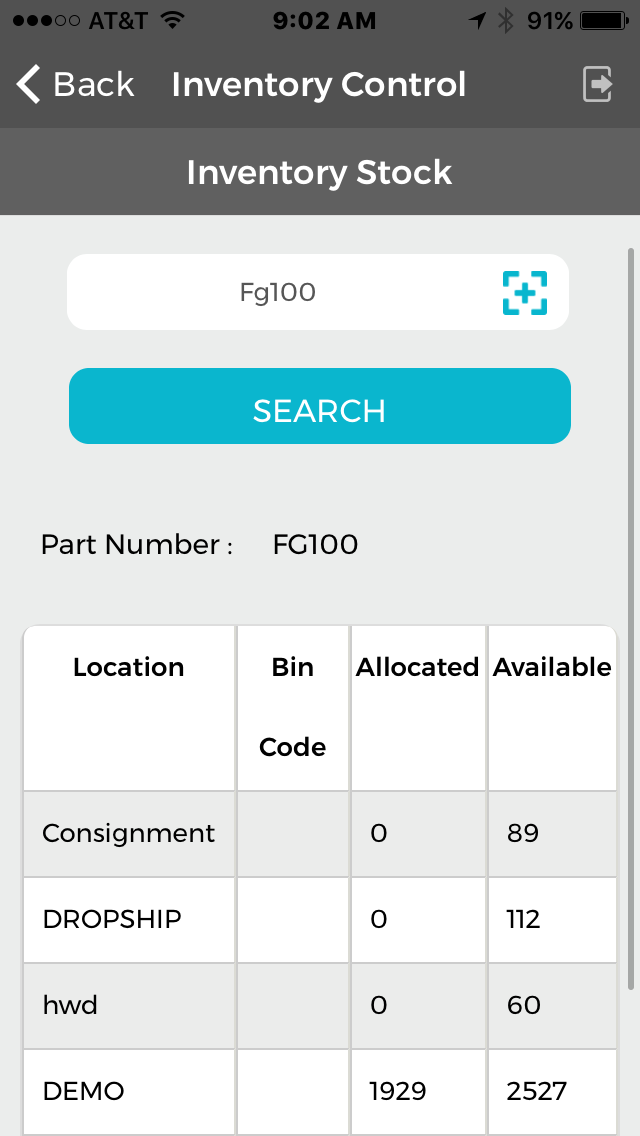Focus the Fg100 part number field
The image size is (640, 1136).
(278, 292)
